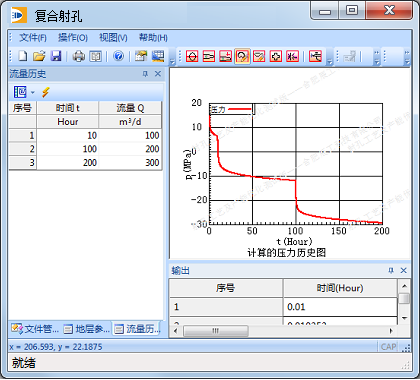
Task: Open the 操作(O) menu
Action: tap(73, 38)
